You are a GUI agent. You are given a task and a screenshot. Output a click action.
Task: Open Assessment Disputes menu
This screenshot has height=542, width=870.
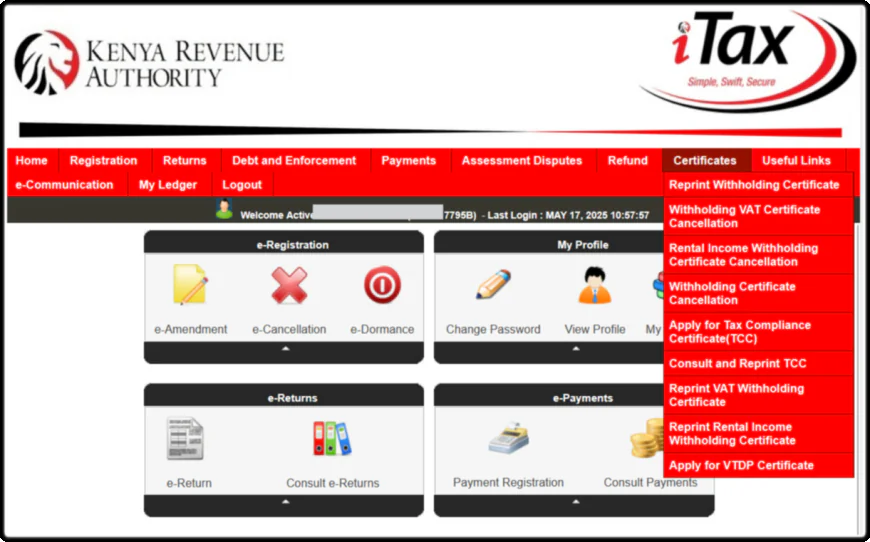coord(522,161)
